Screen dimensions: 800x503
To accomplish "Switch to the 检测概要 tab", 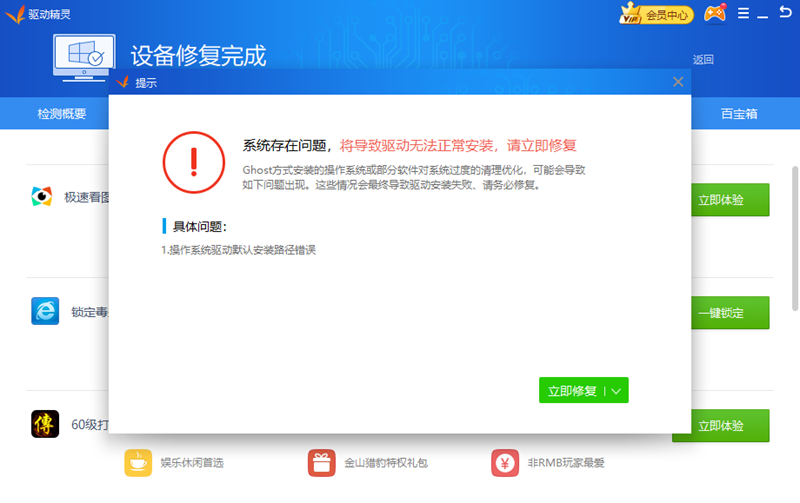I will [61, 114].
